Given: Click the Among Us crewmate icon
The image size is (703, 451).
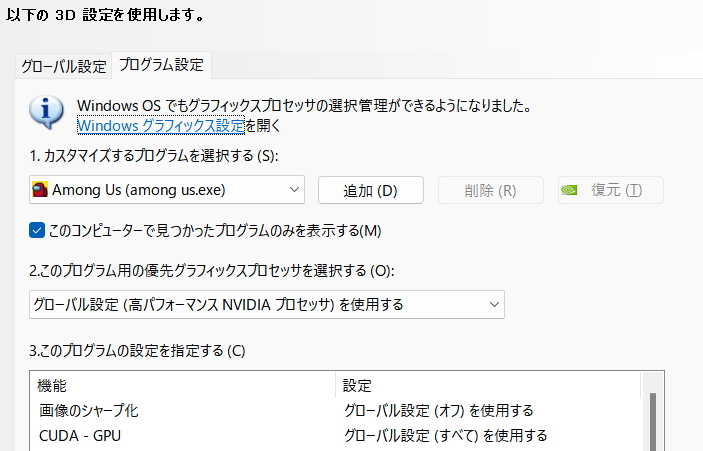Looking at the screenshot, I should coord(40,190).
